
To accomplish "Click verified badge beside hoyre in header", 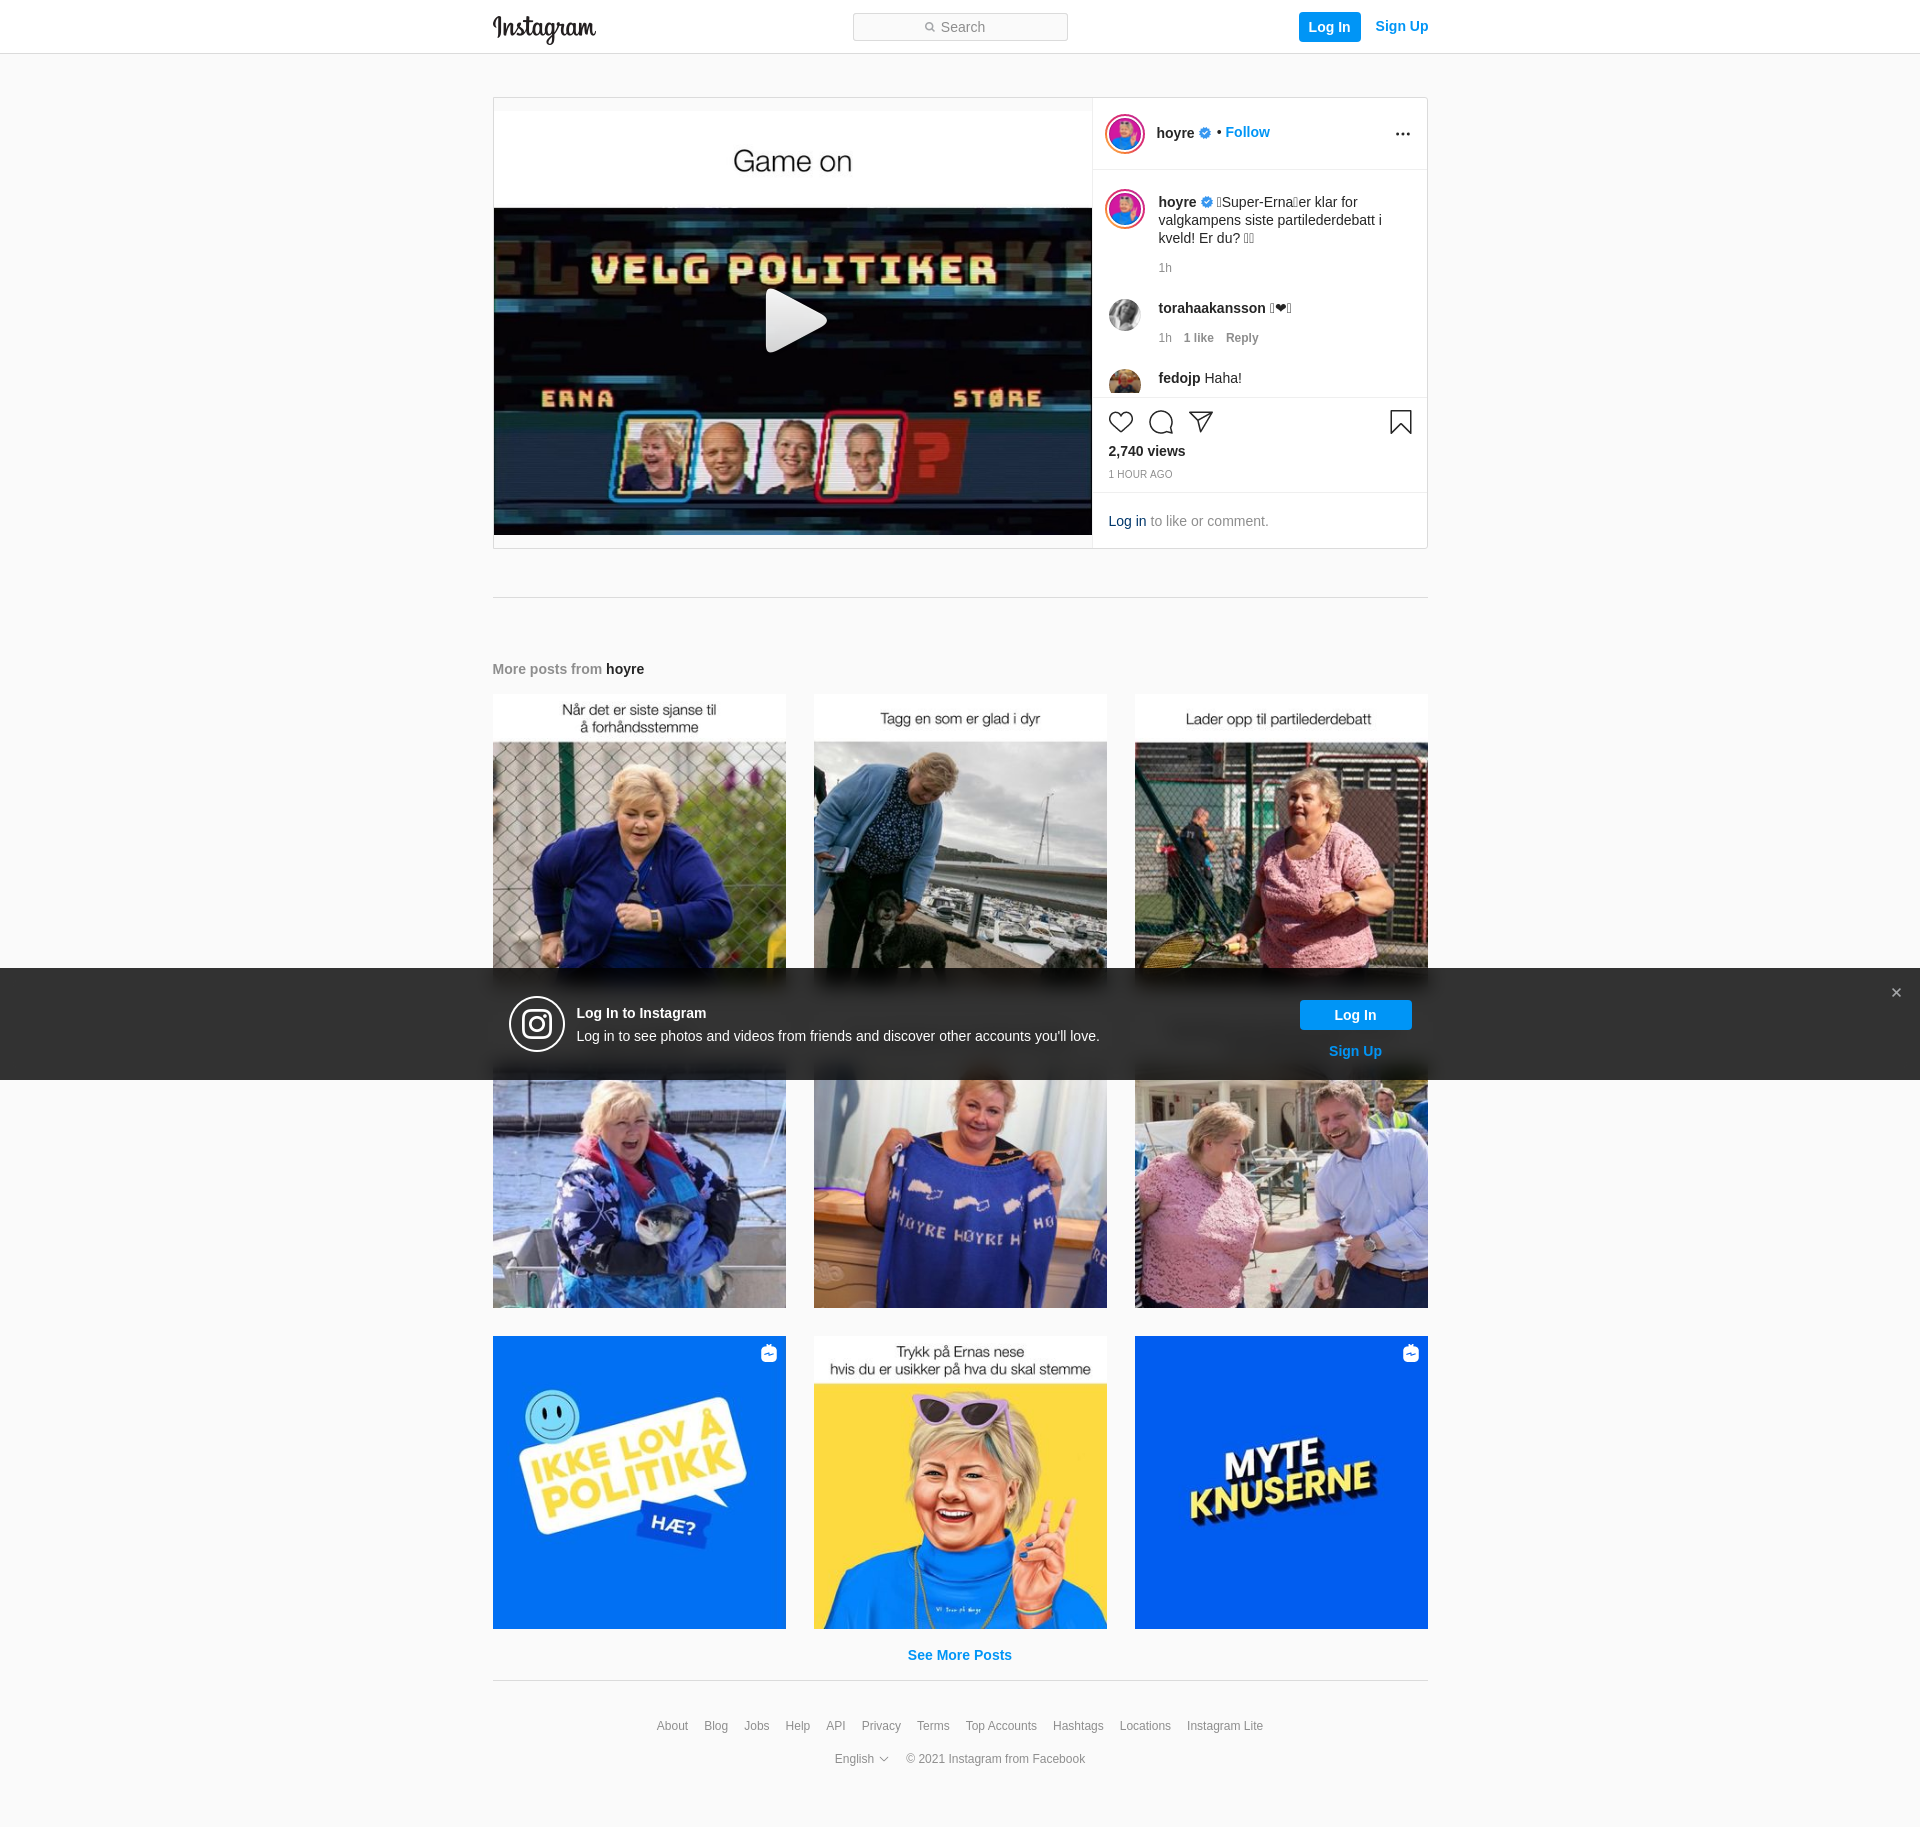I will [x=1205, y=133].
